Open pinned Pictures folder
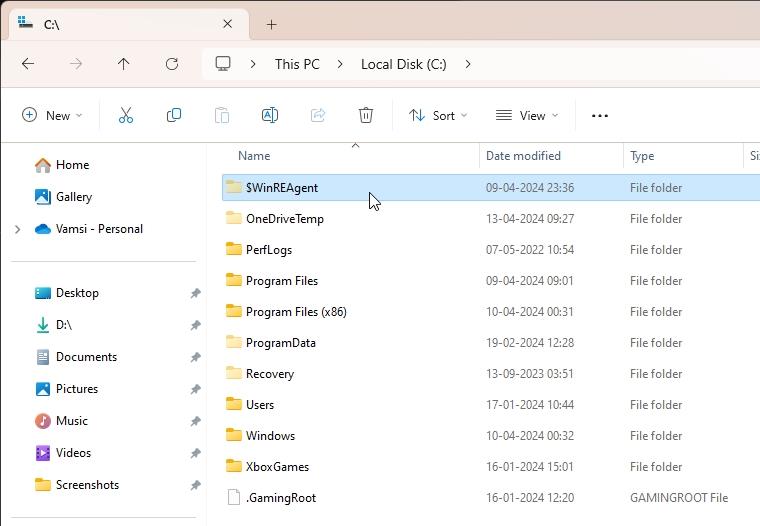Image resolution: width=760 pixels, height=526 pixels. (x=66, y=389)
